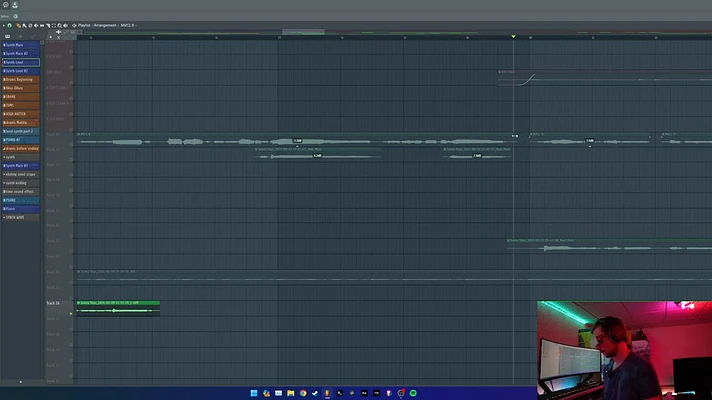
Task: Open the clip menu of the first Track 16 audio clip
Action: click(x=256, y=149)
